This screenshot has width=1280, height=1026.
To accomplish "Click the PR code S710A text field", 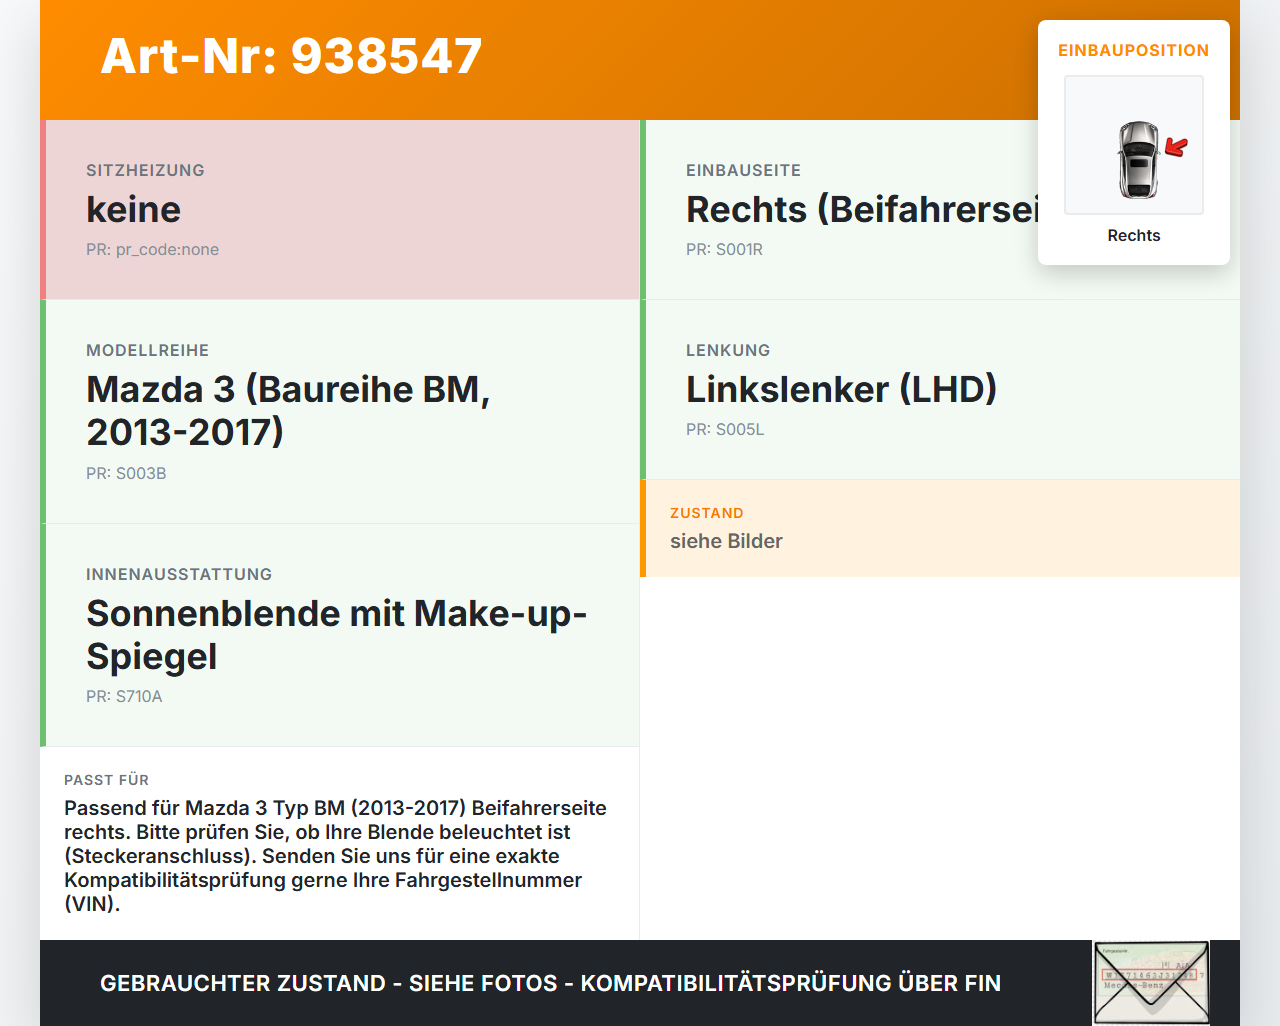I will 124,696.
